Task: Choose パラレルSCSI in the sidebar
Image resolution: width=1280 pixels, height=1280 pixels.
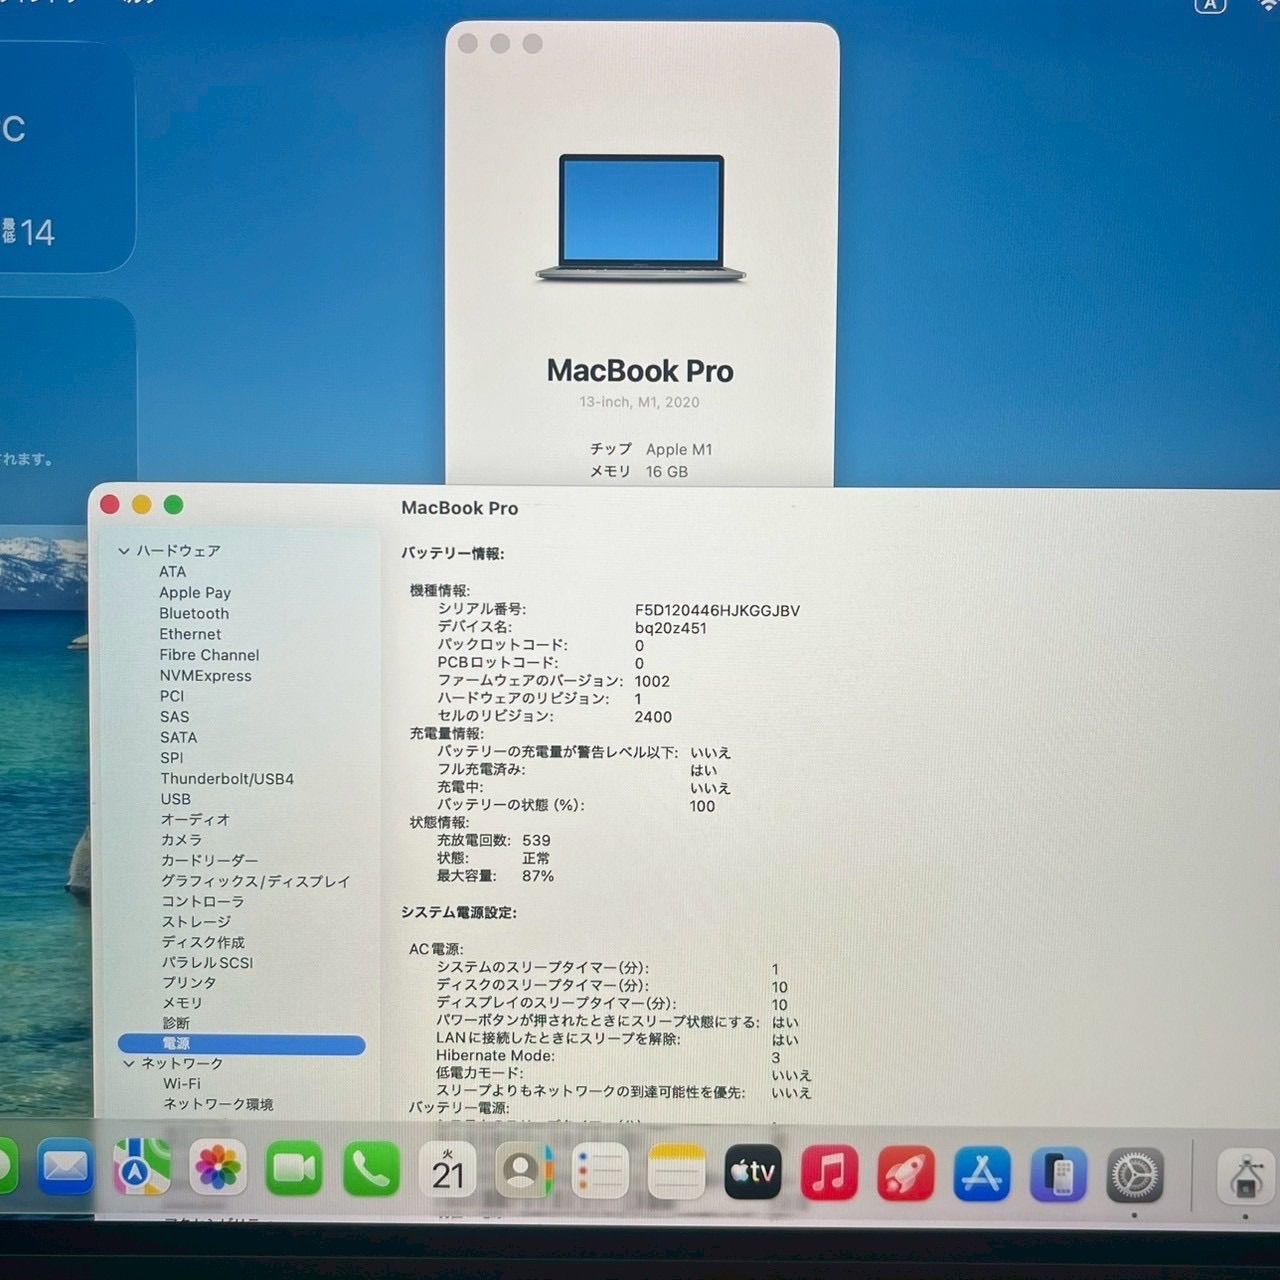Action: [x=207, y=962]
